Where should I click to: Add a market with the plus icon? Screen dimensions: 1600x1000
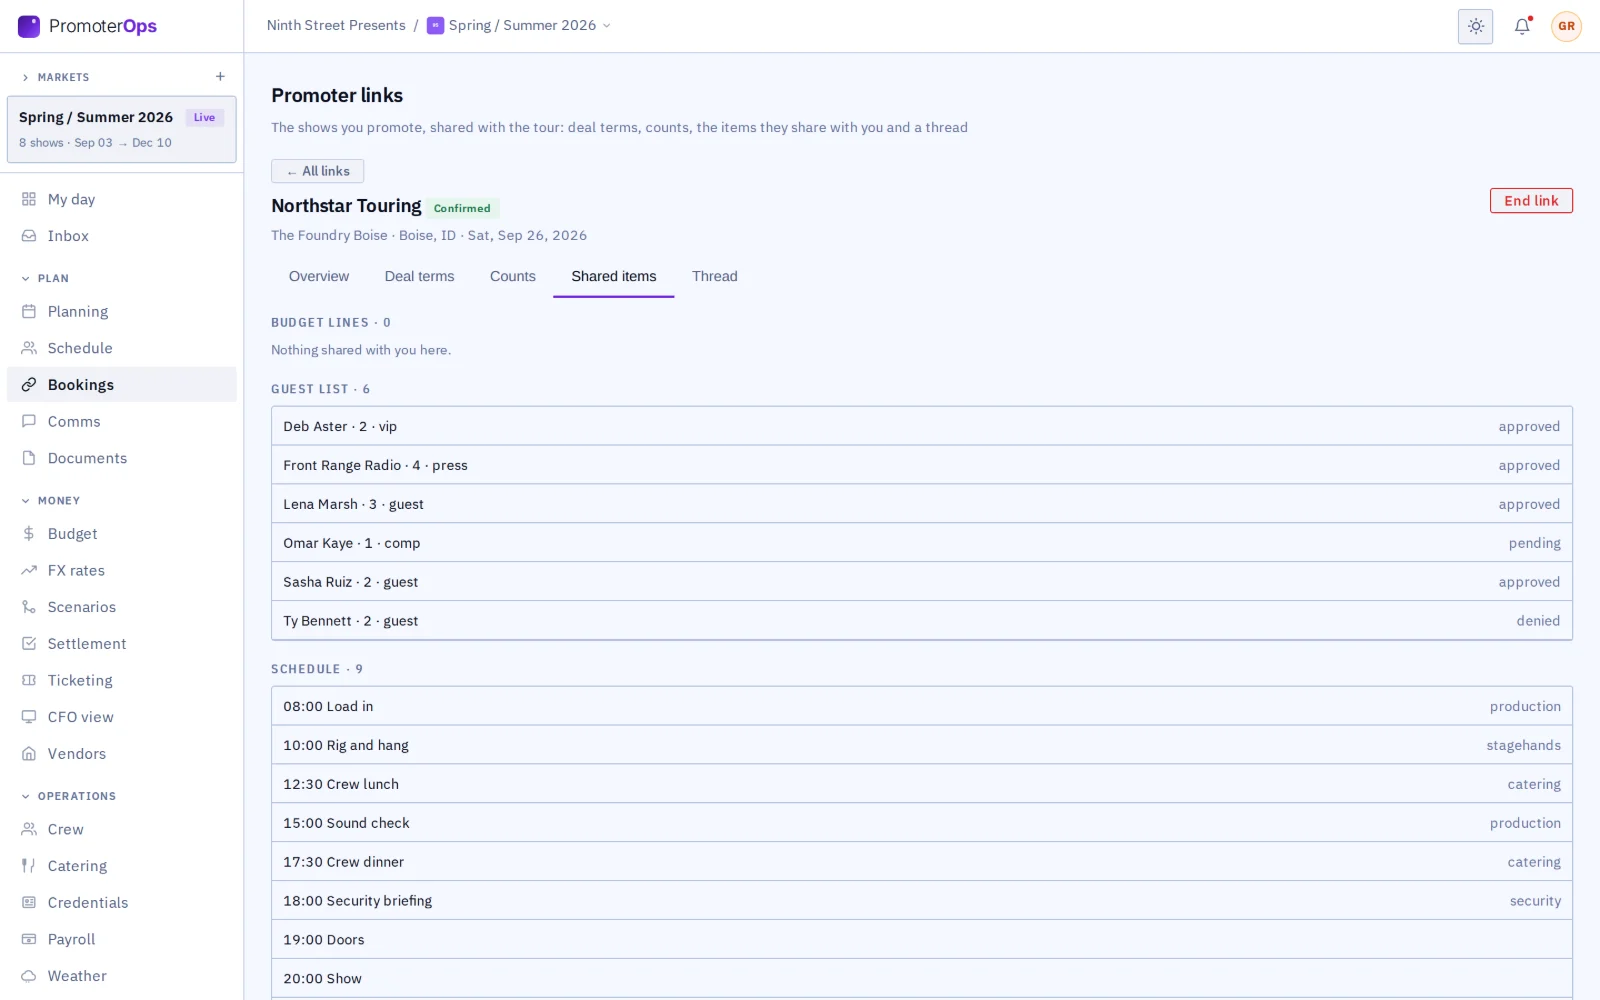click(x=220, y=77)
